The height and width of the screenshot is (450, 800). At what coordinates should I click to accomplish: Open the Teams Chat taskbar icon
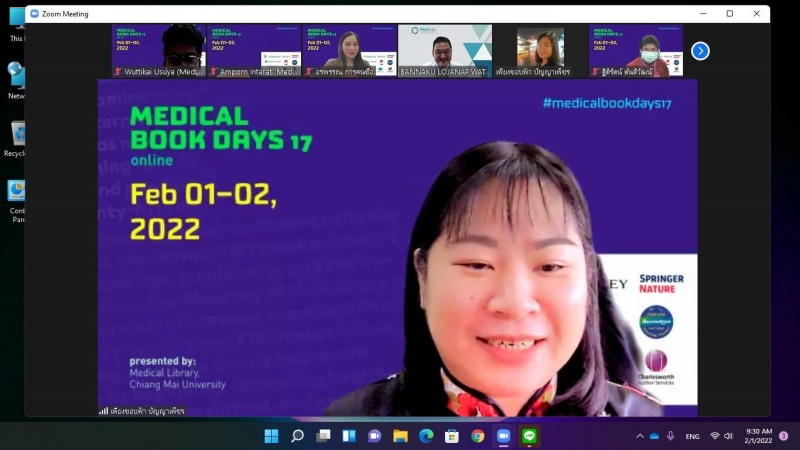374,436
